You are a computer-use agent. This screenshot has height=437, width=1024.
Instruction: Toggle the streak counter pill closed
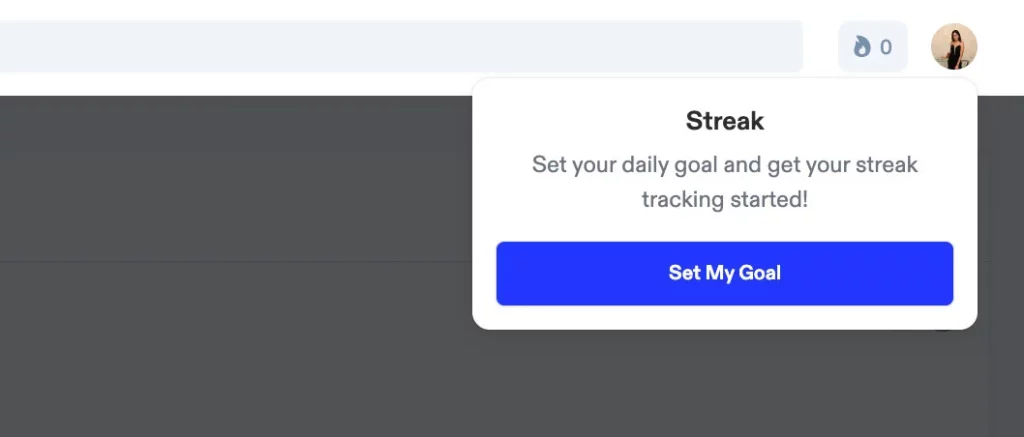[x=872, y=47]
